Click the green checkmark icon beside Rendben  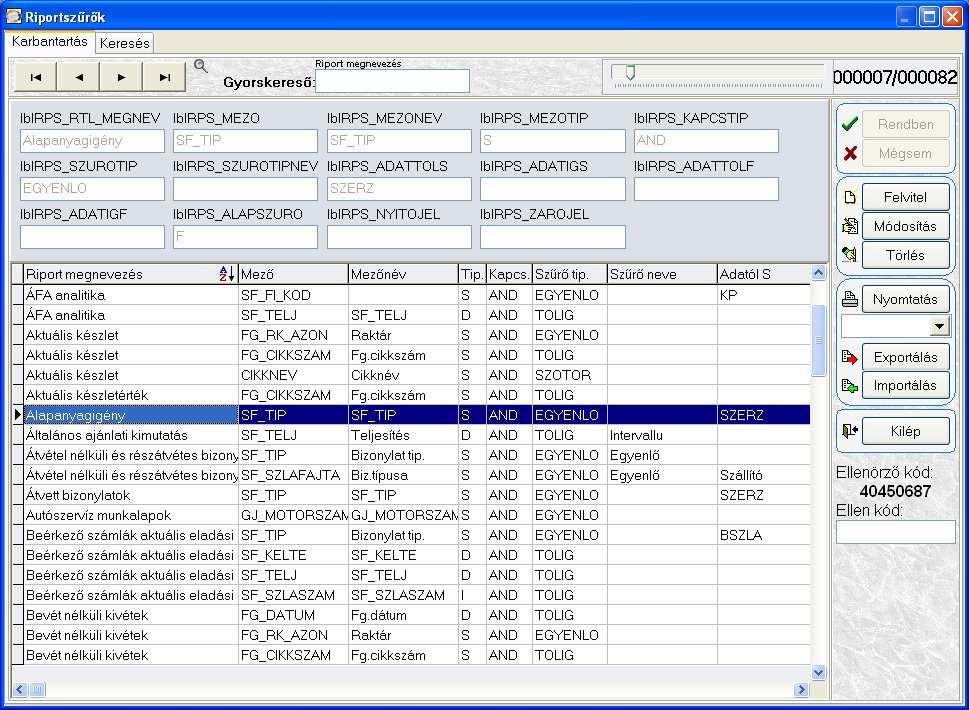850,124
